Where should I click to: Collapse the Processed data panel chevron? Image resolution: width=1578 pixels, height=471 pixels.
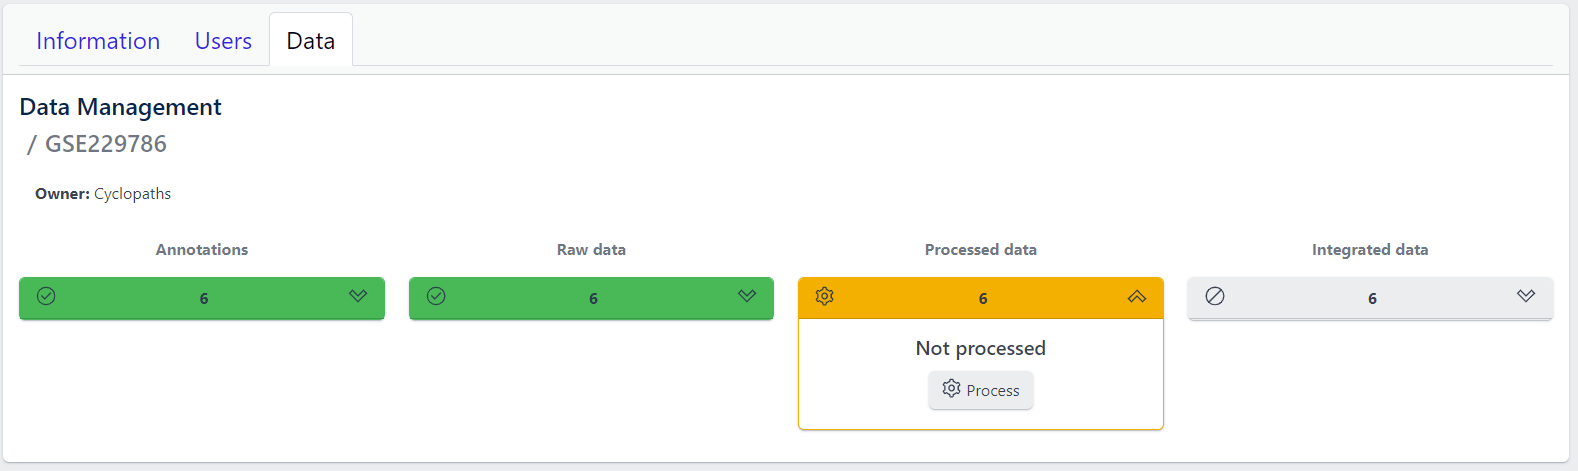coord(1137,297)
